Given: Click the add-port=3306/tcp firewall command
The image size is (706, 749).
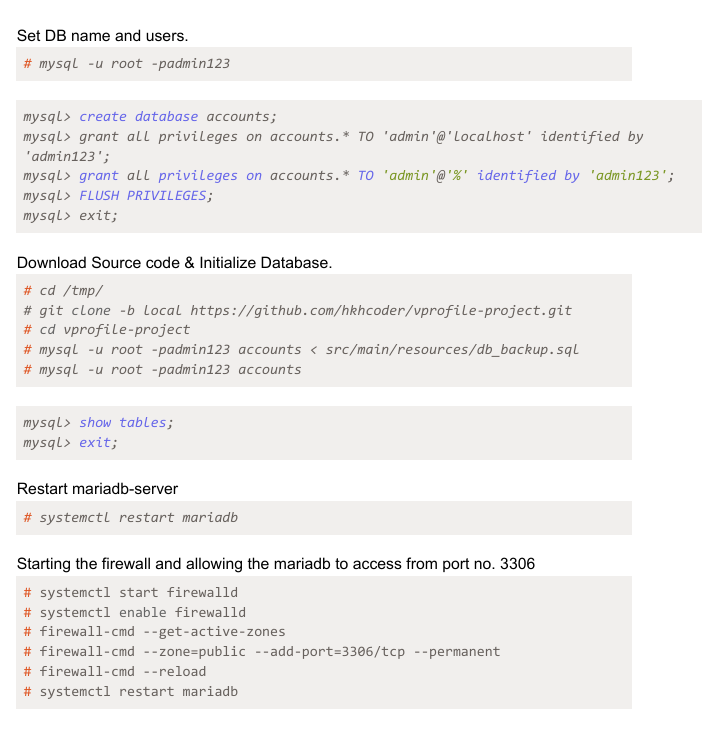Looking at the screenshot, I should (x=261, y=652).
